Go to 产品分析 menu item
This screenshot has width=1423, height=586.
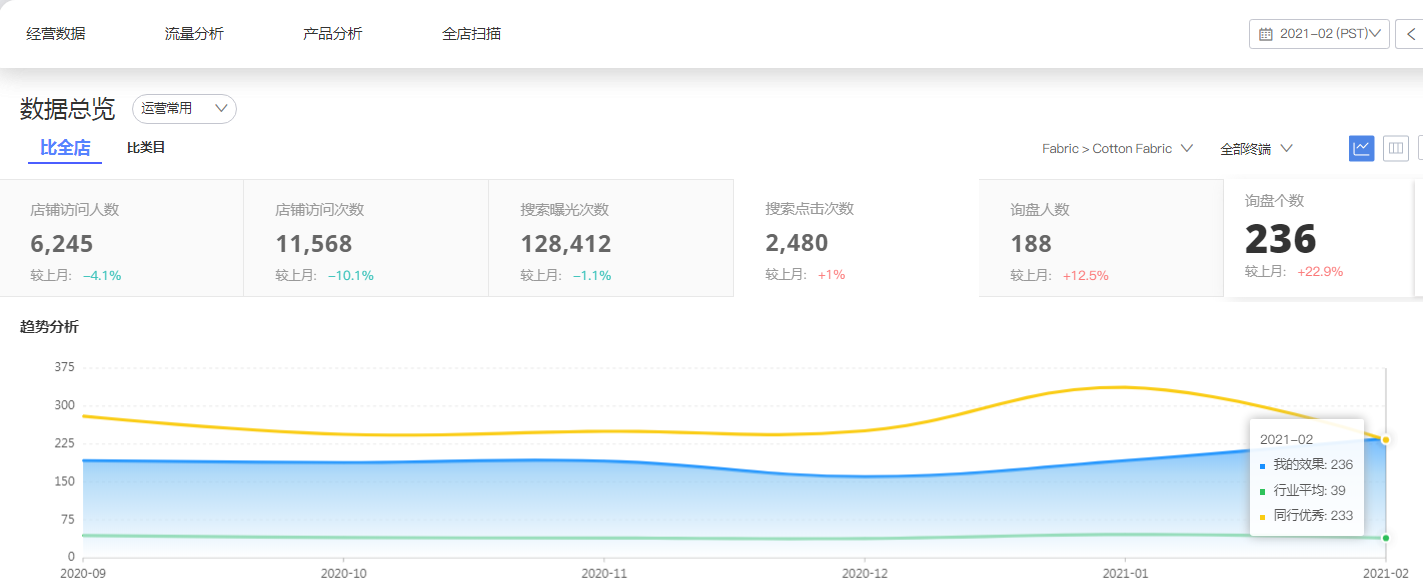(x=333, y=34)
